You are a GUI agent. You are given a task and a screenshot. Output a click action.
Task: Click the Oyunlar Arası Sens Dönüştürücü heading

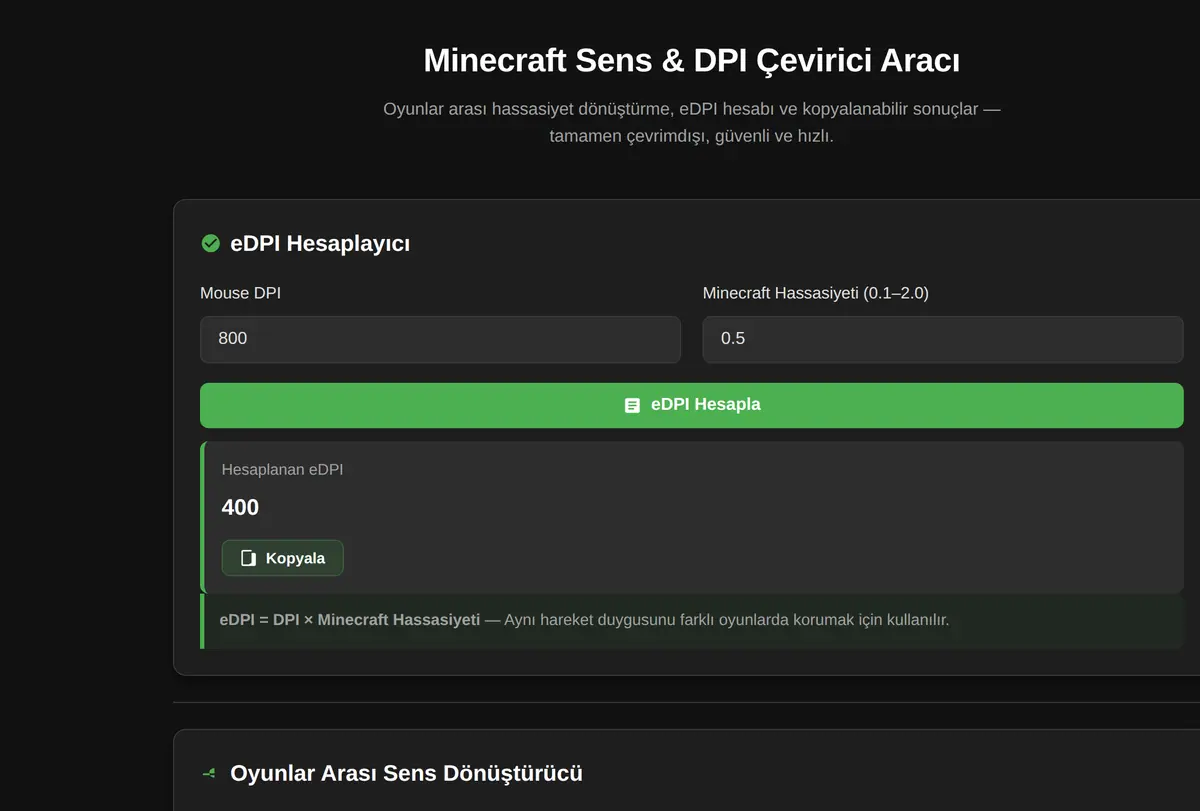click(406, 773)
